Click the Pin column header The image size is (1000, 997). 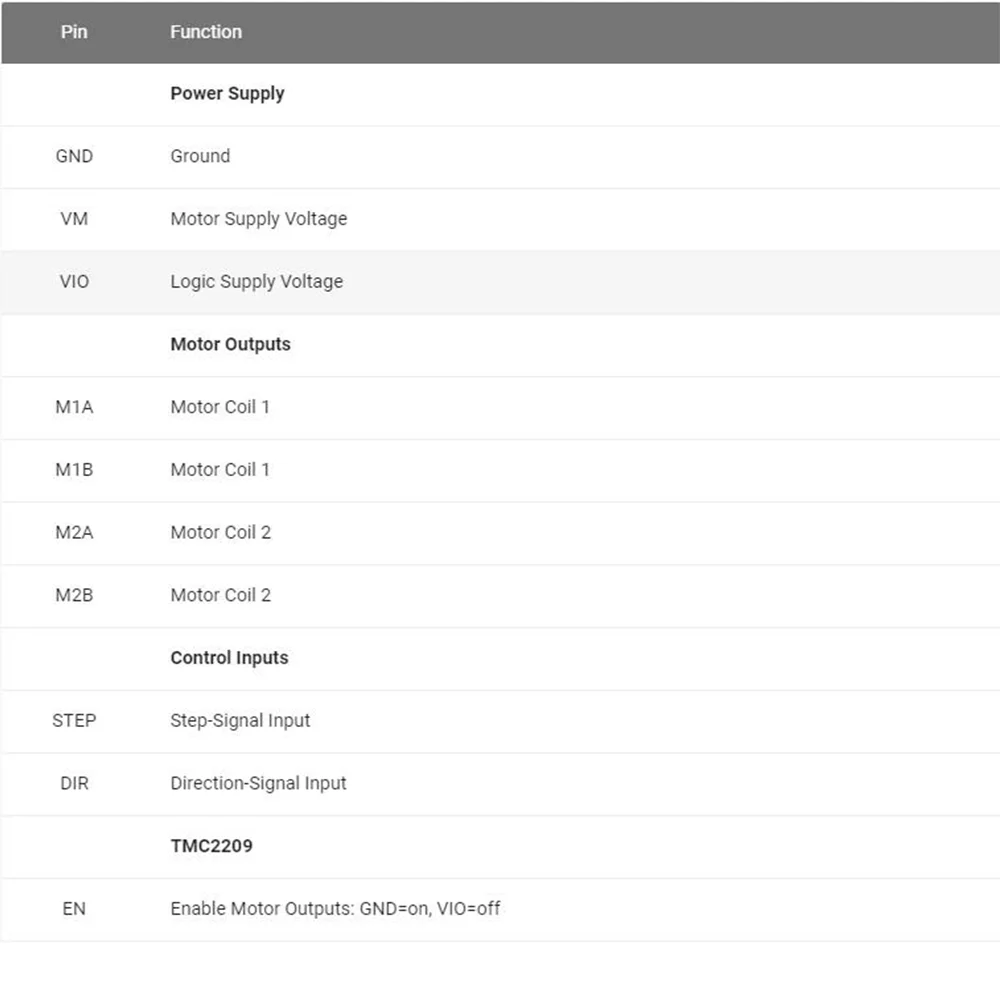74,32
